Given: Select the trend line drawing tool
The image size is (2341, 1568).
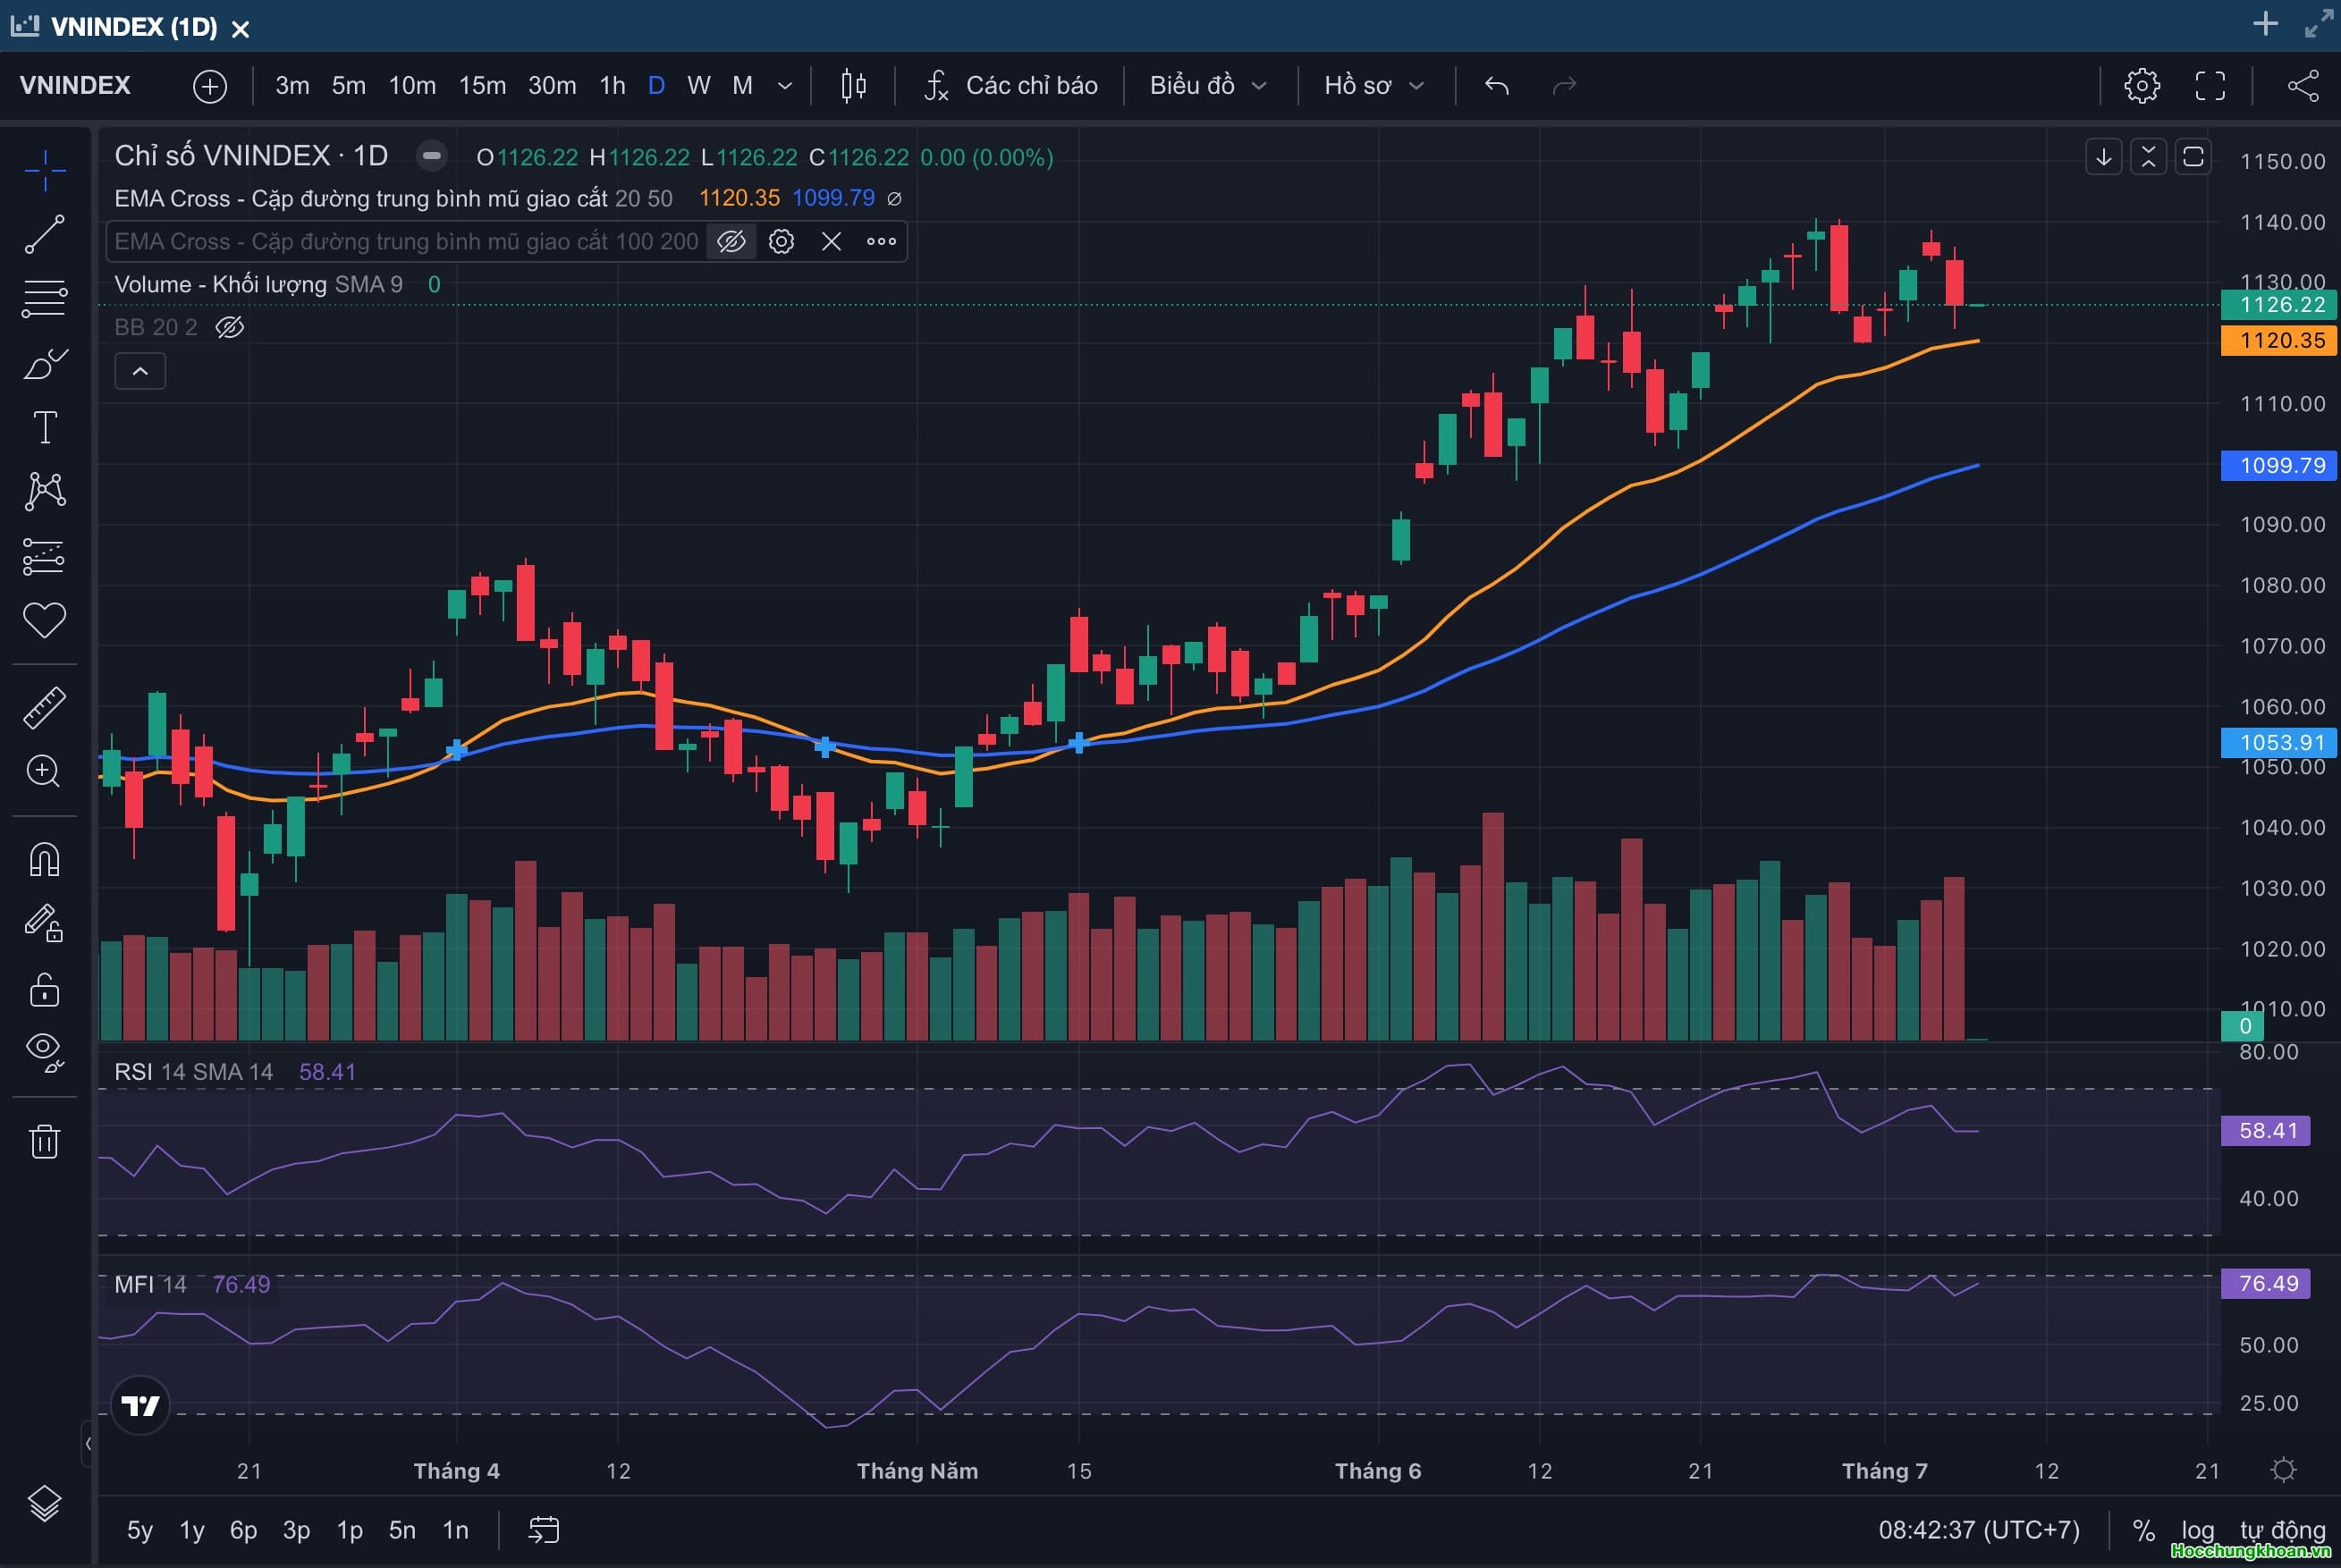Looking at the screenshot, I should tap(44, 234).
